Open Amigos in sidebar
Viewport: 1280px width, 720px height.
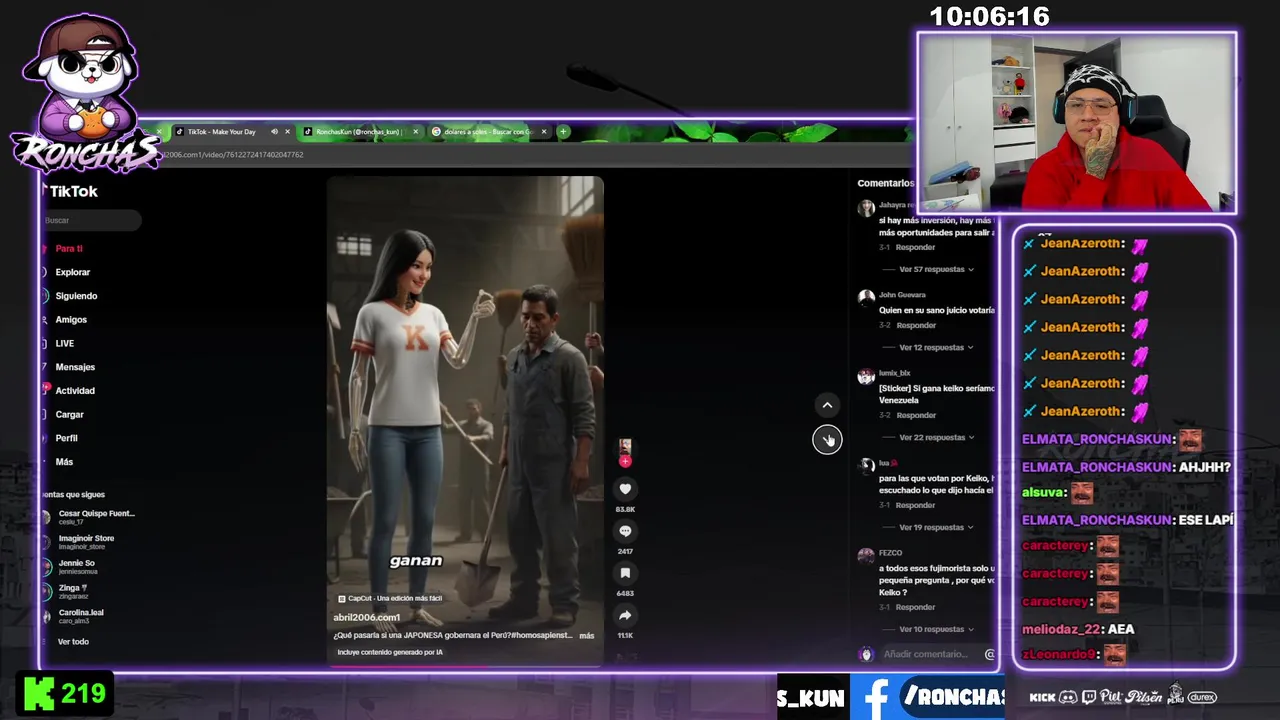(x=71, y=320)
